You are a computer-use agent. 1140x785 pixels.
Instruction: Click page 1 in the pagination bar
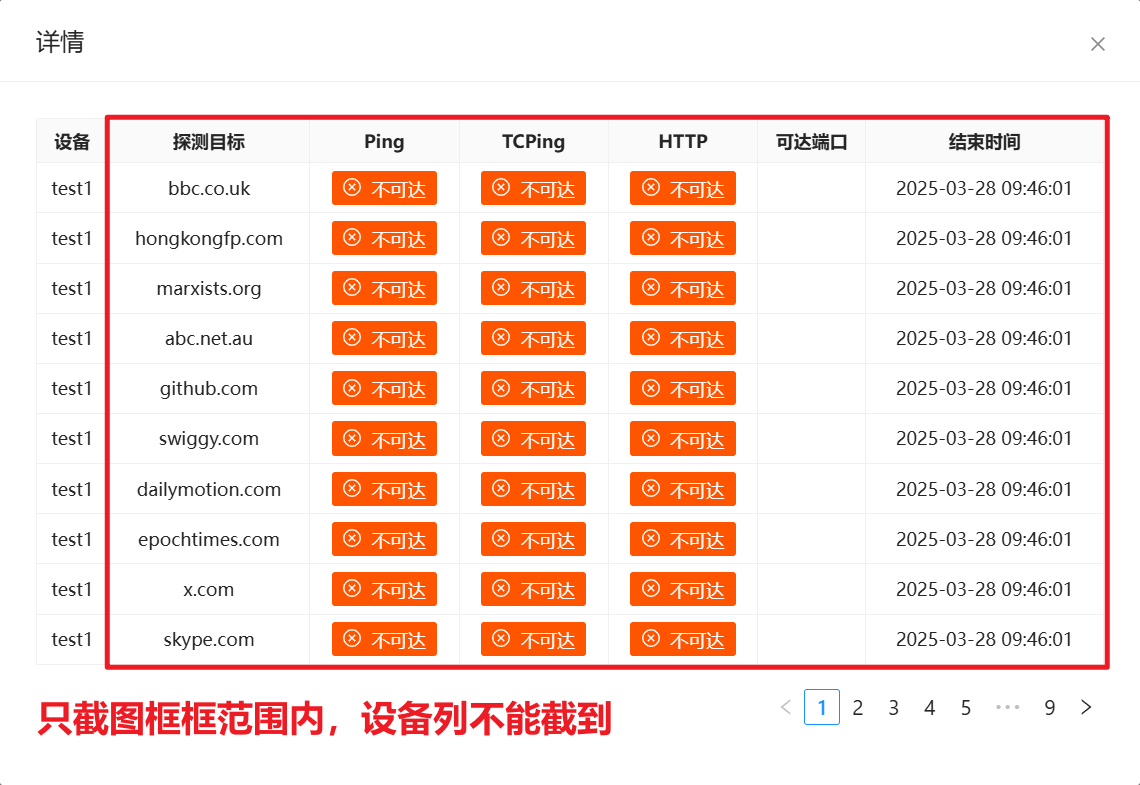pyautogui.click(x=822, y=707)
